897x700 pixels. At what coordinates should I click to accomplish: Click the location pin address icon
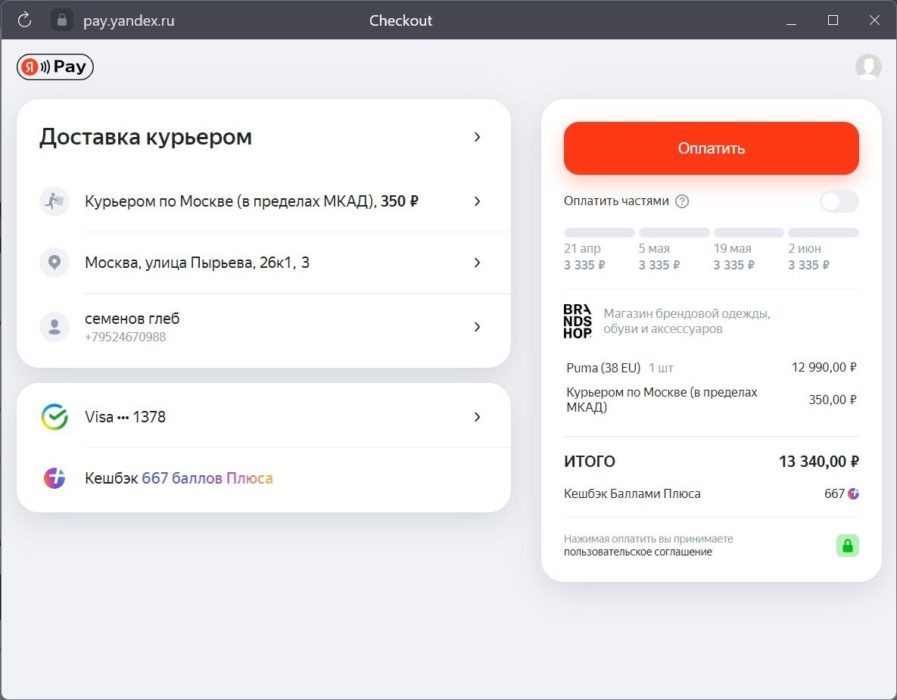pos(54,263)
